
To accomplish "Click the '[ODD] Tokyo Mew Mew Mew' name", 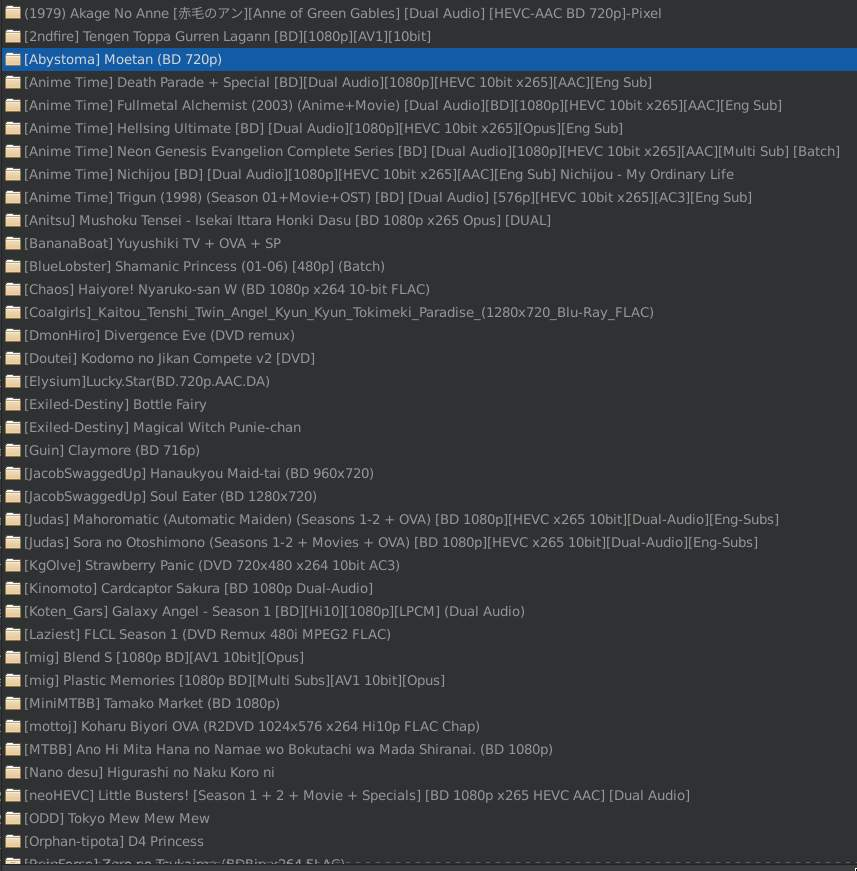I will (117, 818).
